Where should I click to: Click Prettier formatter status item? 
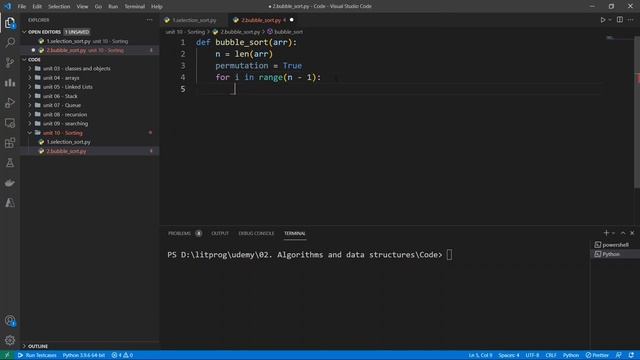[597, 355]
